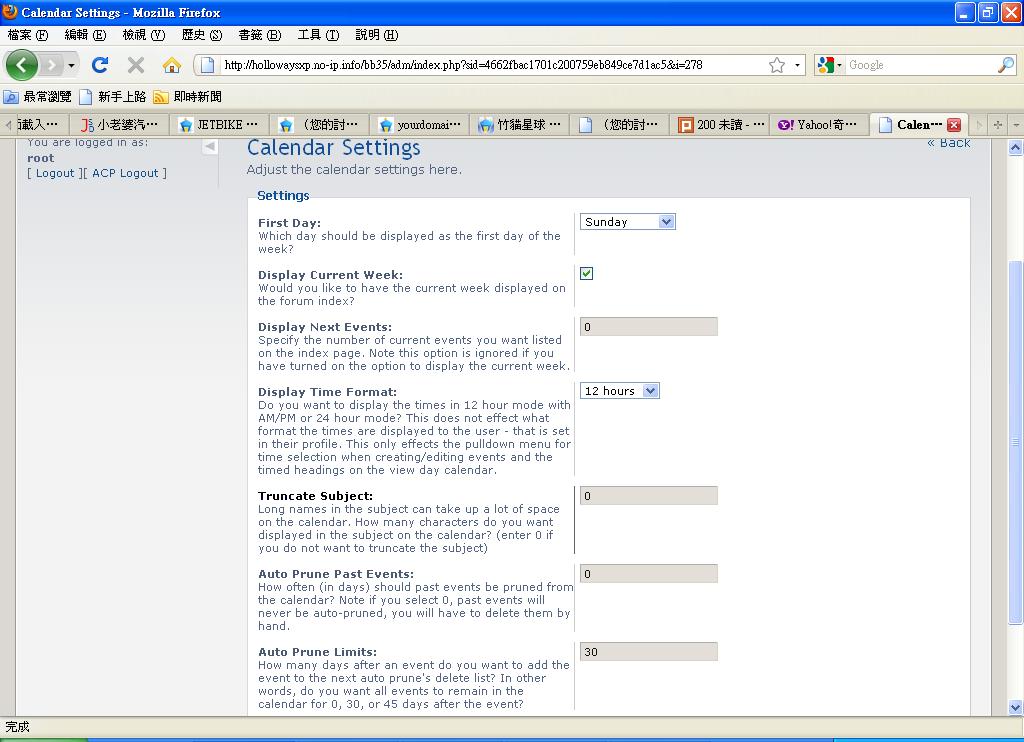Open the address bar history dropdown
This screenshot has height=742, width=1024.
pyautogui.click(x=797, y=65)
